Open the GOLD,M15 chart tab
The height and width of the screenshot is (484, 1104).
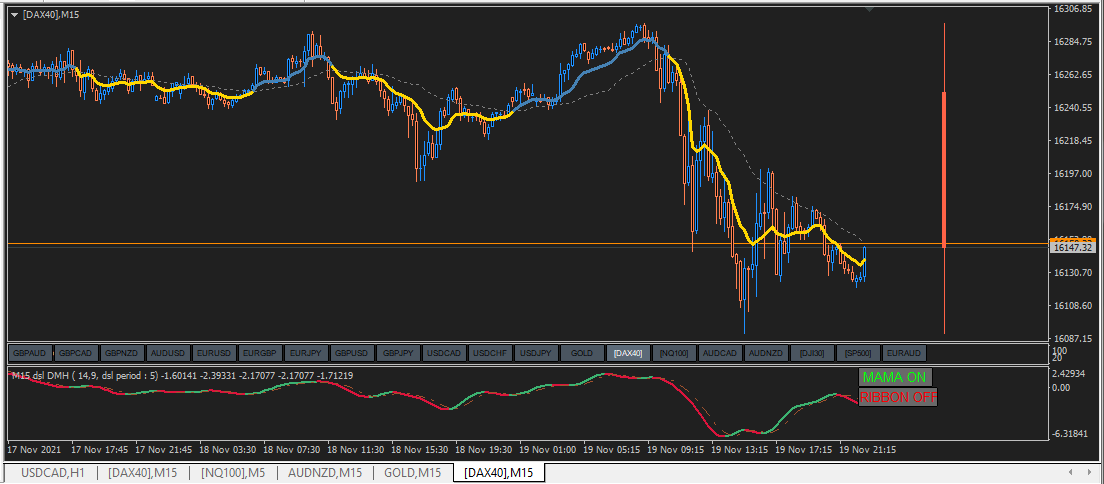(413, 473)
